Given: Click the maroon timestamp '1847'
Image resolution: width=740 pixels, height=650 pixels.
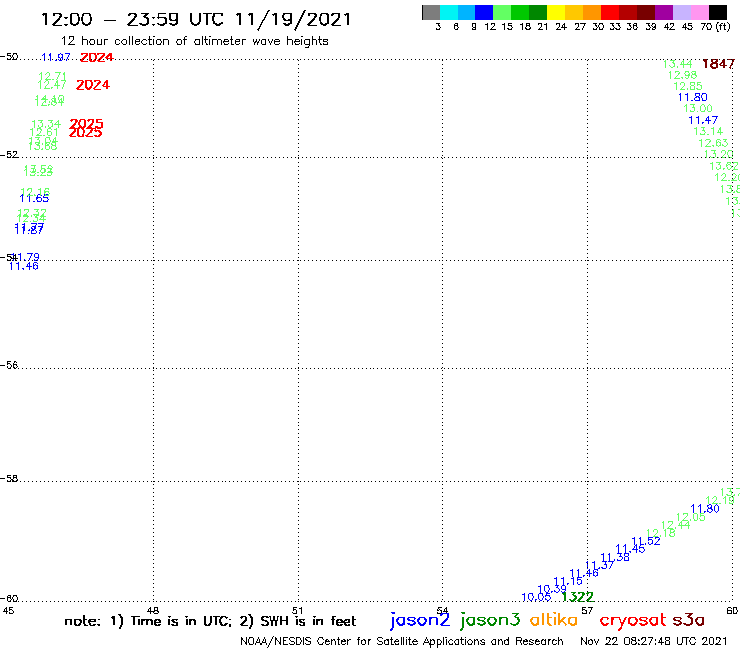Looking at the screenshot, I should (x=718, y=64).
